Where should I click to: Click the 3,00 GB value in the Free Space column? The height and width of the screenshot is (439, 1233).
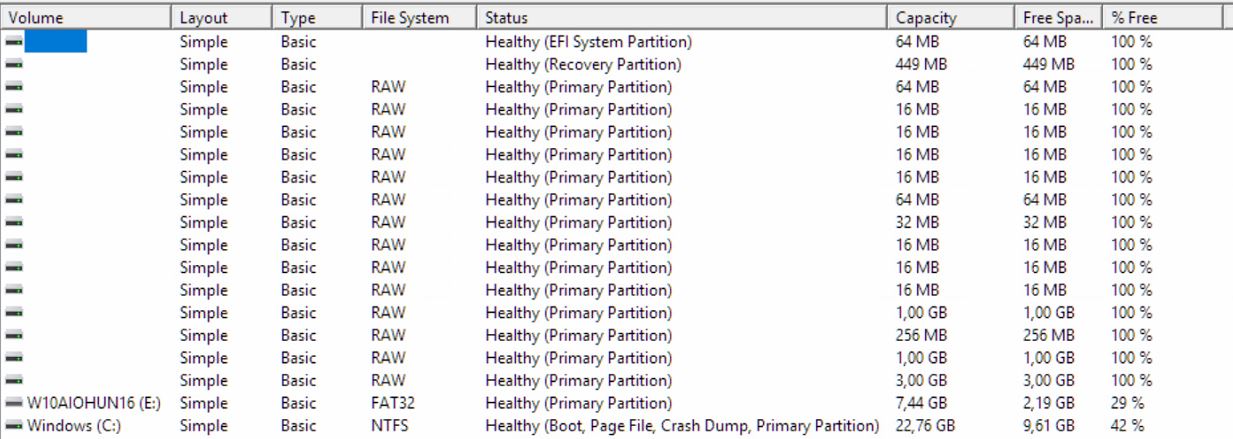1049,381
